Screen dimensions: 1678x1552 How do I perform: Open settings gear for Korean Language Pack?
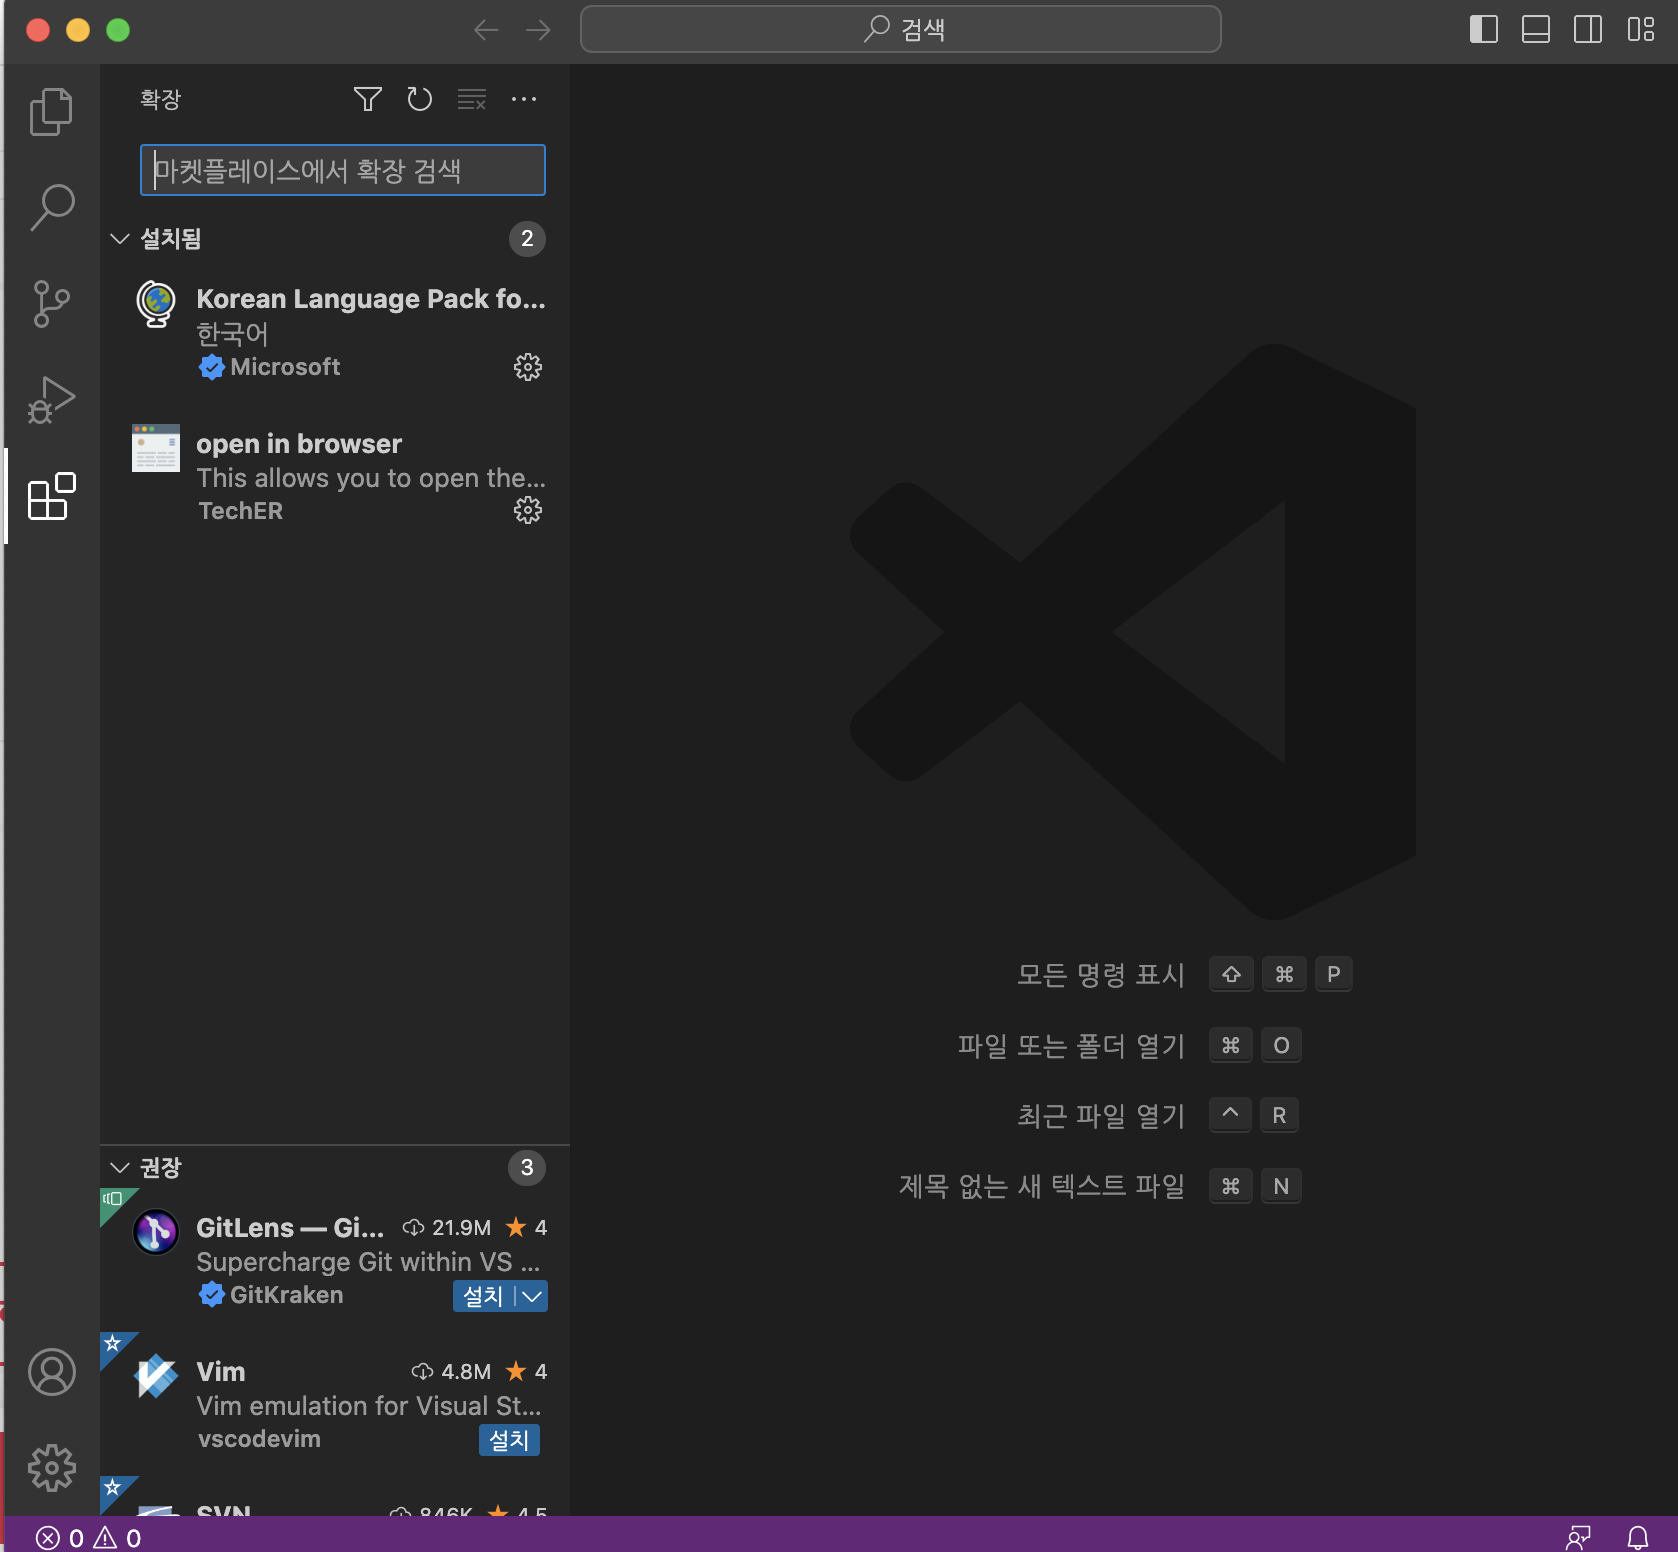pos(528,367)
